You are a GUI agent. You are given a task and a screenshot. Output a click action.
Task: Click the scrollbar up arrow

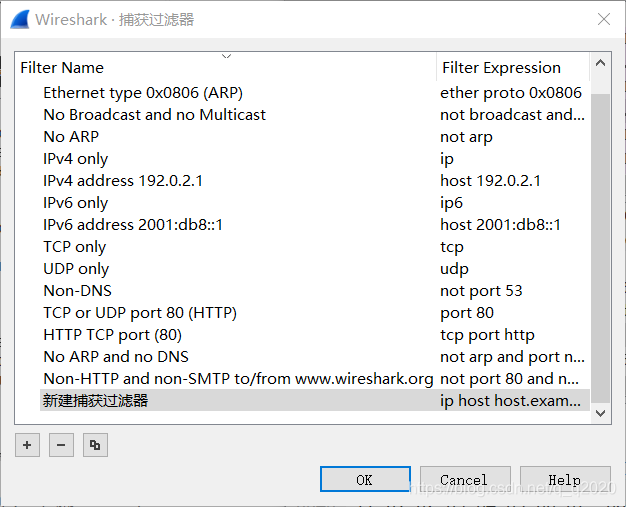(600, 63)
